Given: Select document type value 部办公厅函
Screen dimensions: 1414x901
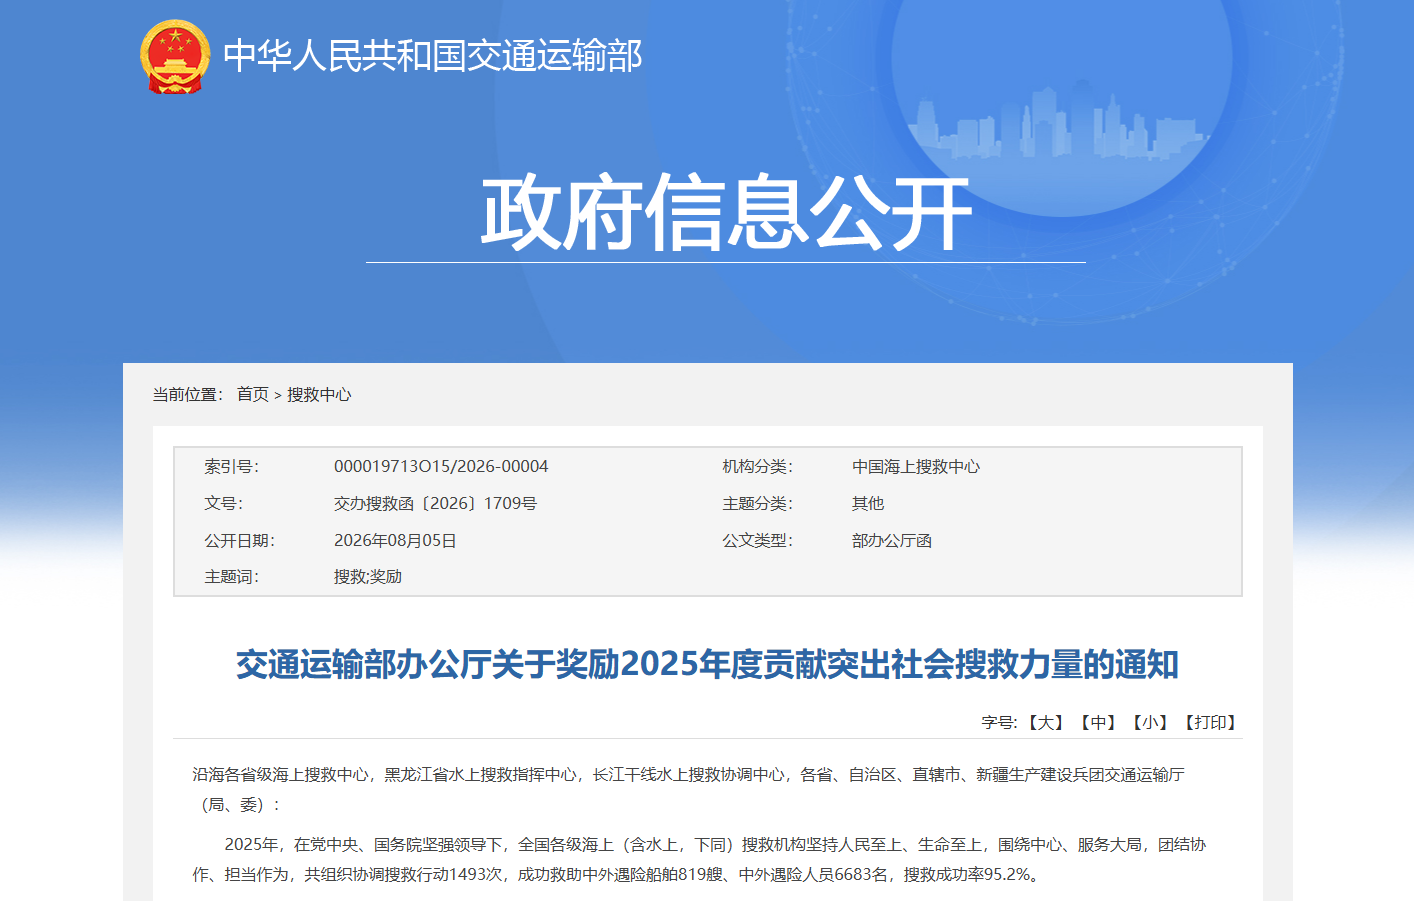Looking at the screenshot, I should click(892, 541).
